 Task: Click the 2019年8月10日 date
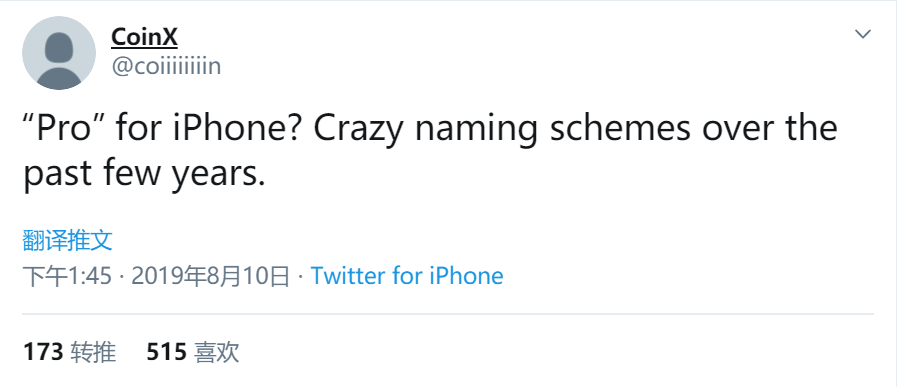(x=211, y=277)
